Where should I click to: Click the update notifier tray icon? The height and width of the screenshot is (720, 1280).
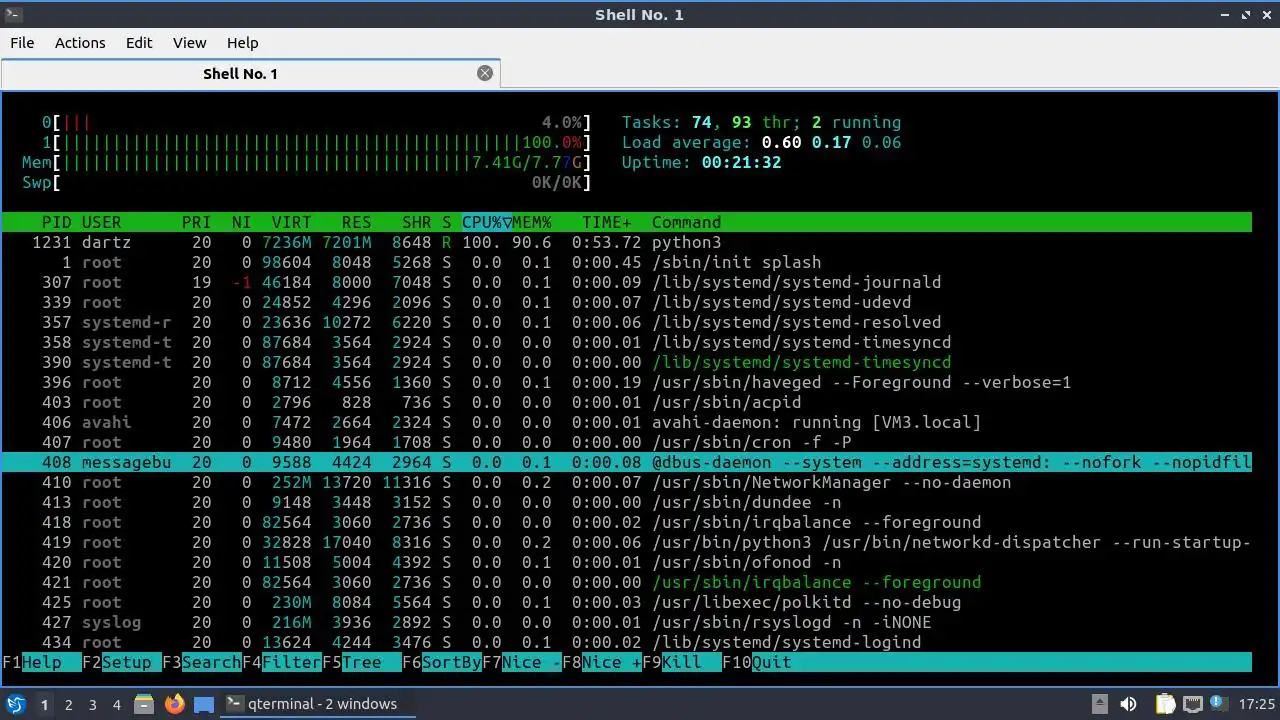coord(1219,704)
